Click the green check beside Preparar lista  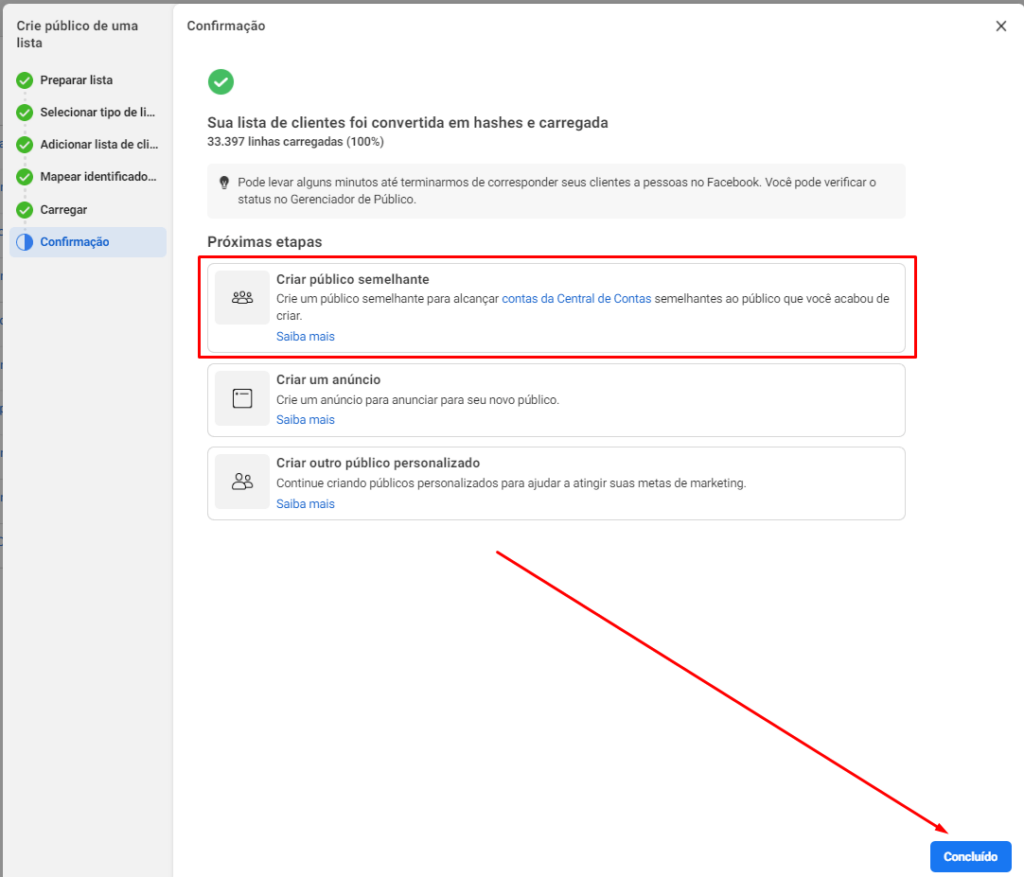25,80
